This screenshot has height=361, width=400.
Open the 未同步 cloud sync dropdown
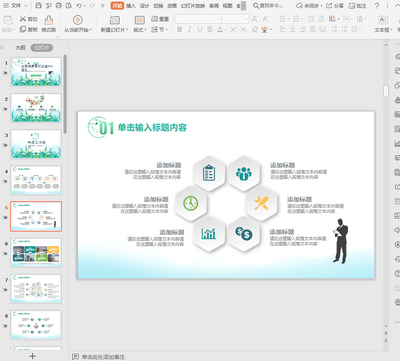309,6
